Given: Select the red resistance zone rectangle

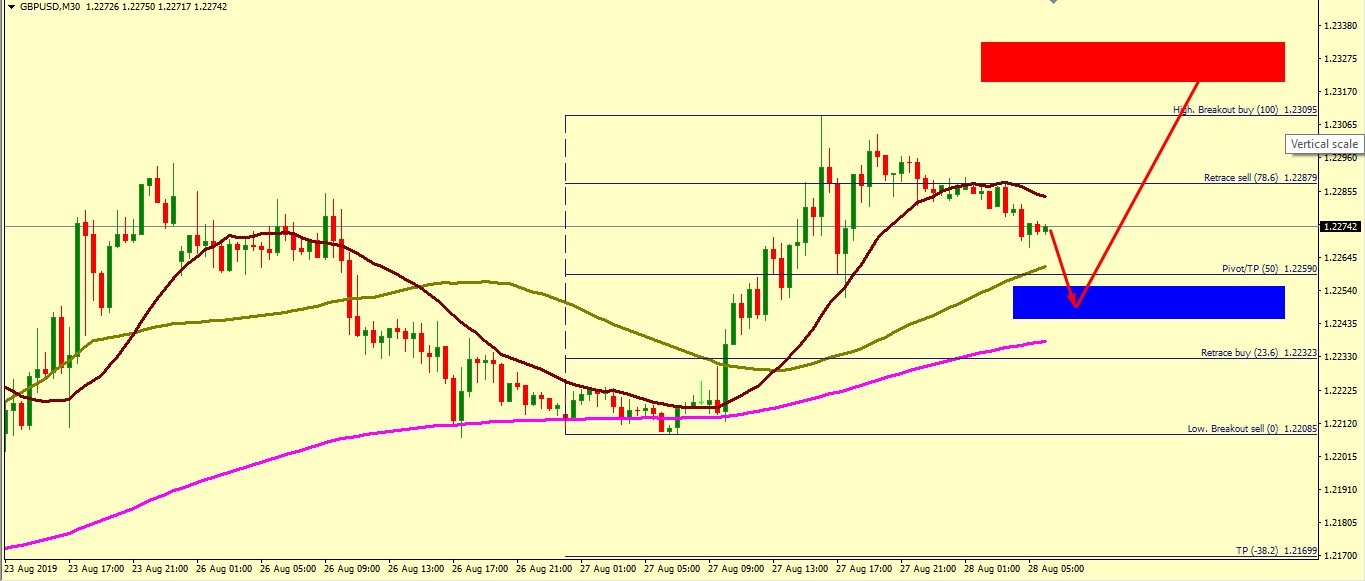Looking at the screenshot, I should coord(1132,62).
